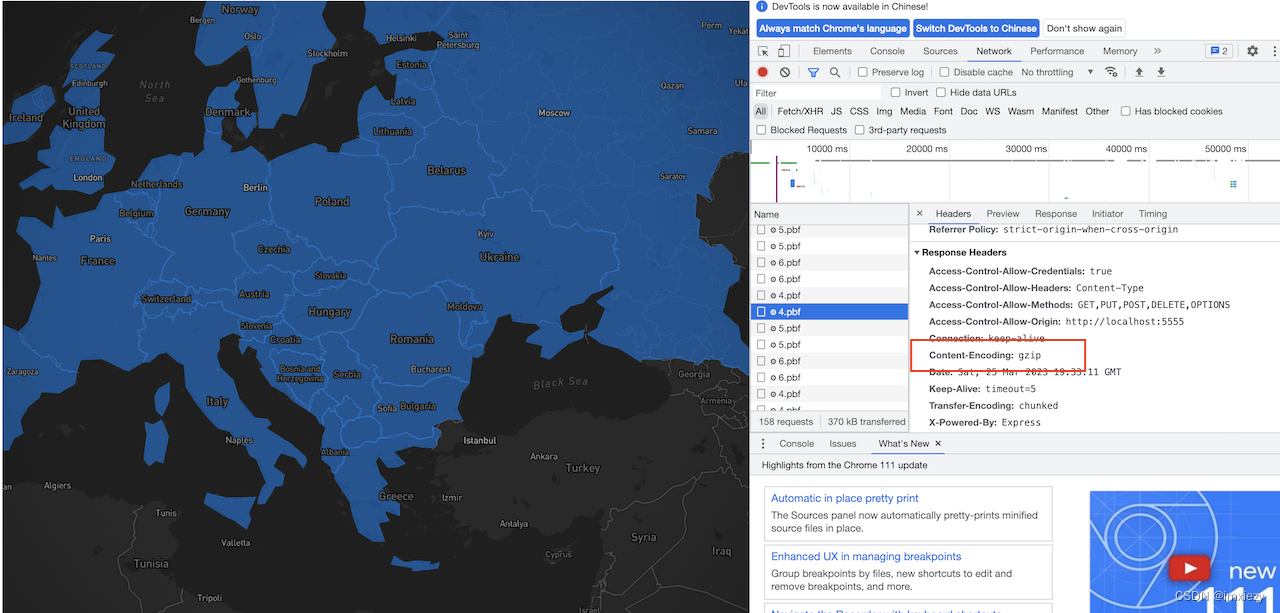
Task: Play the What's New YouTube video
Action: [1189, 569]
